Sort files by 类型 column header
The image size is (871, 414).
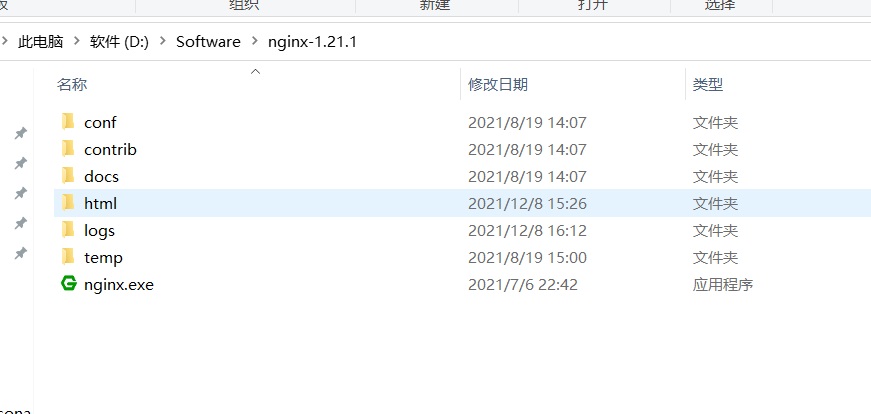tap(708, 85)
